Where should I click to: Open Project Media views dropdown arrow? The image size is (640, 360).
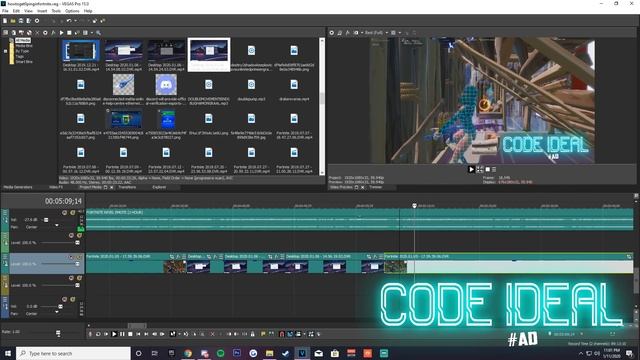[x=92, y=33]
